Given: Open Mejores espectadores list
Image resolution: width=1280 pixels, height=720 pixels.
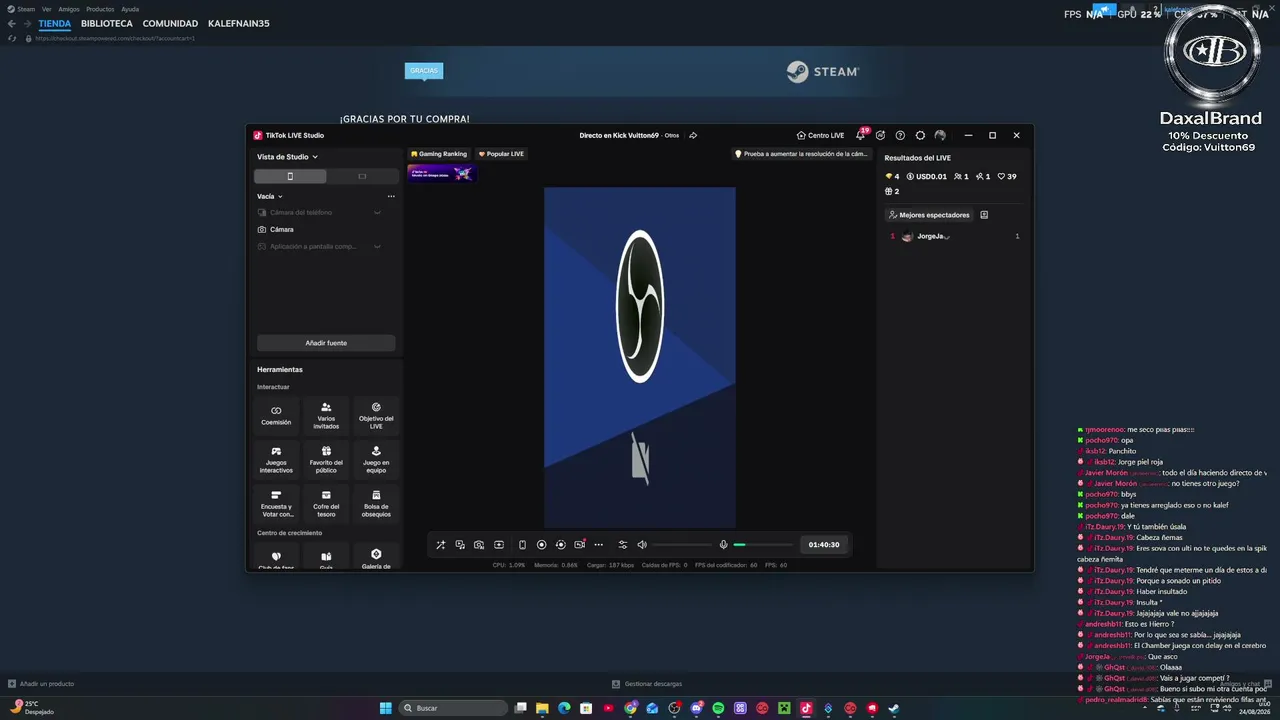Looking at the screenshot, I should tap(929, 215).
